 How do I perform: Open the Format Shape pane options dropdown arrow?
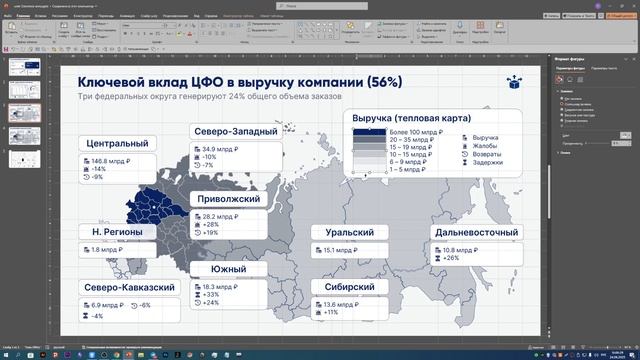(x=626, y=59)
